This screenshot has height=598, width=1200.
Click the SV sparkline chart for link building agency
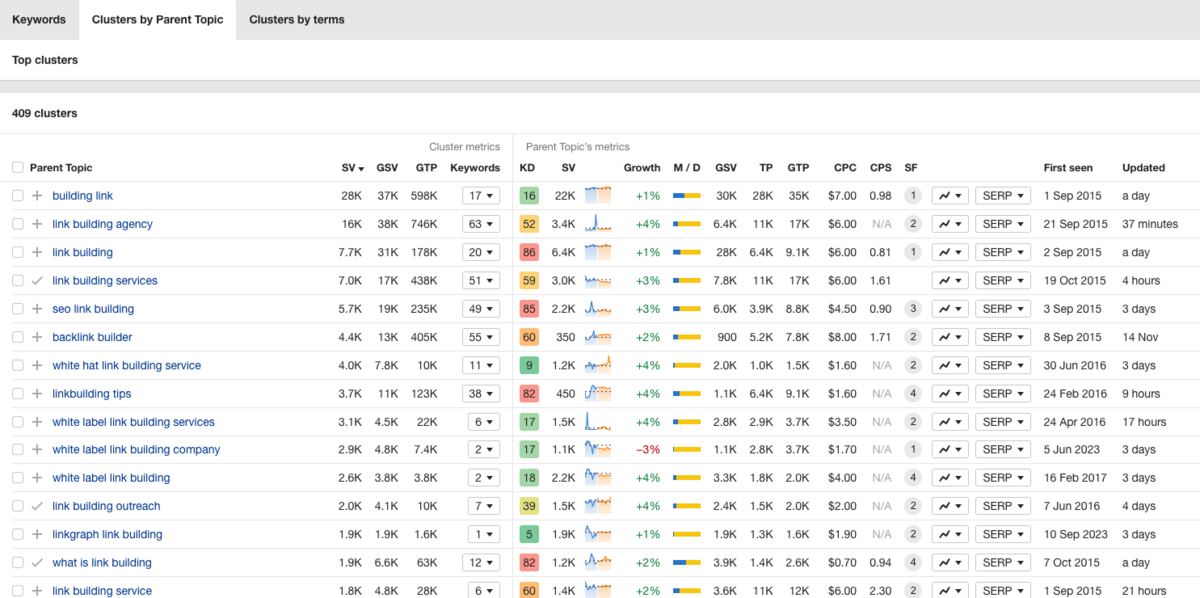[598, 224]
